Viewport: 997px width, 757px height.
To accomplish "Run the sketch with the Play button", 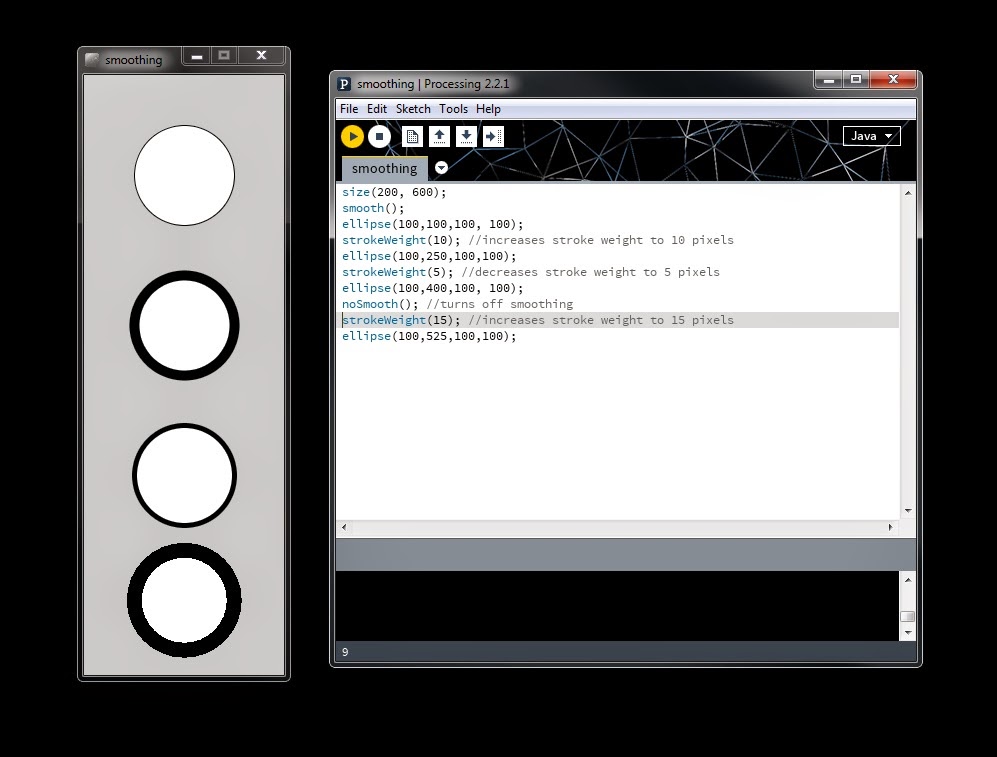I will [x=352, y=137].
